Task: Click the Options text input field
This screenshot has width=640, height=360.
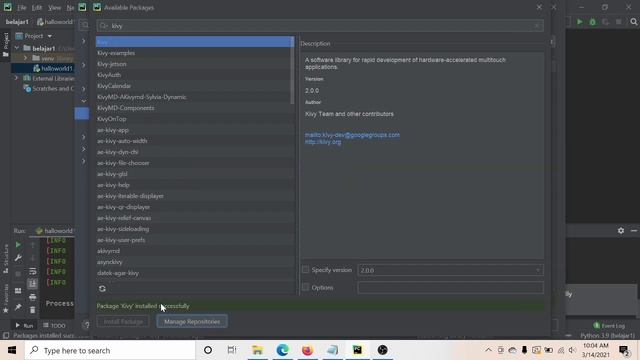Action: [451, 288]
